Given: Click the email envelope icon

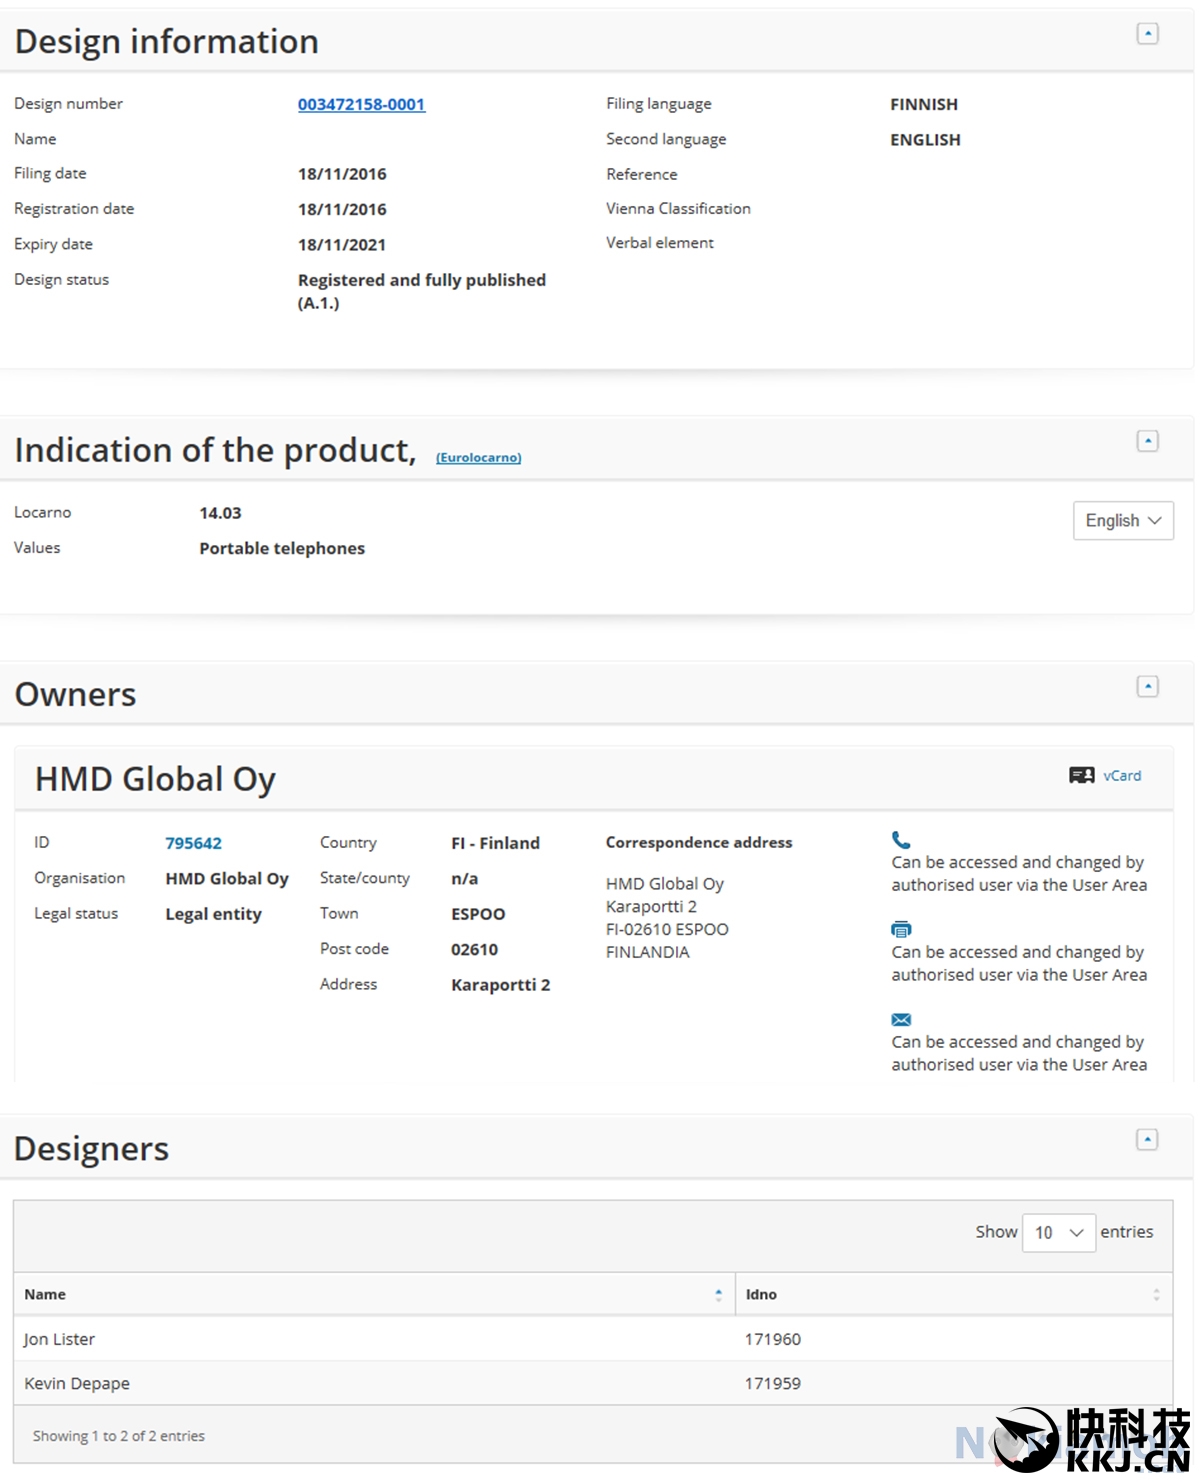Looking at the screenshot, I should click(901, 1020).
